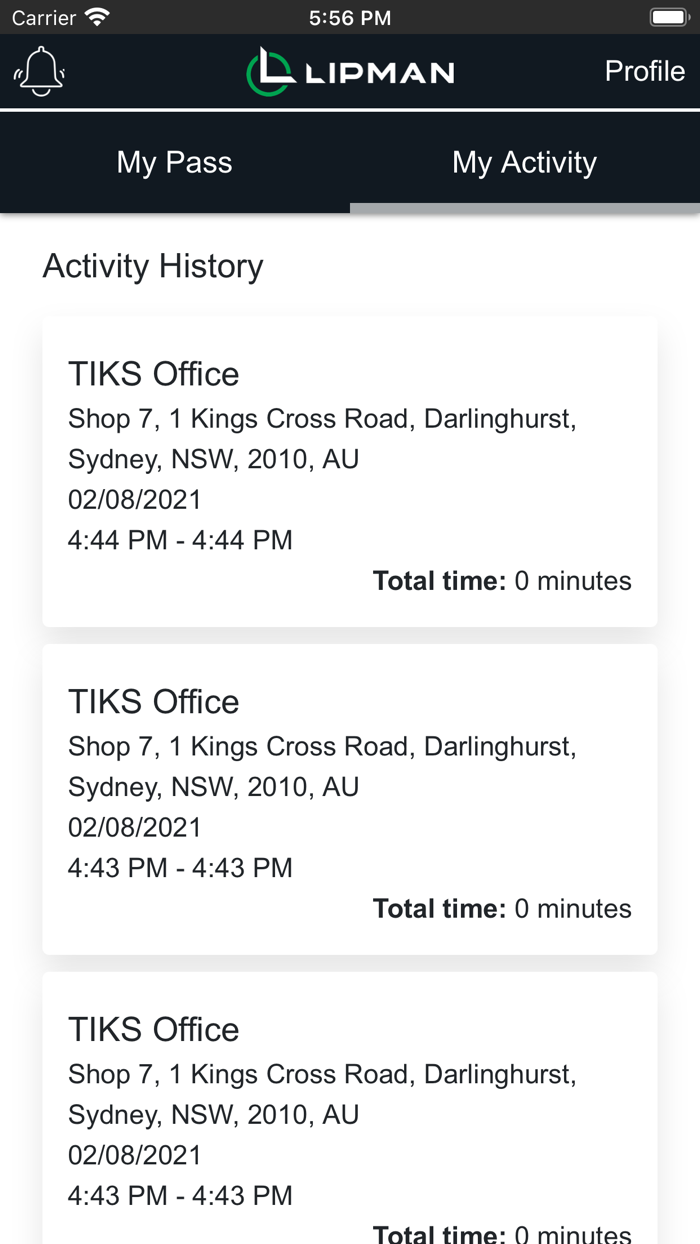Image resolution: width=700 pixels, height=1244 pixels.
Task: Open the Profile page
Action: tap(644, 72)
